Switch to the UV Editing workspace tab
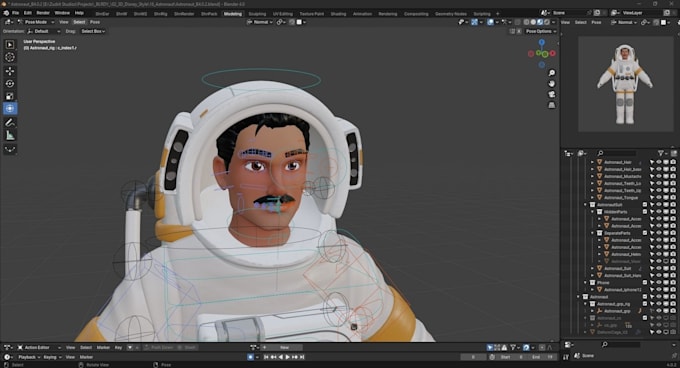Image resolution: width=680 pixels, height=368 pixels. click(283, 14)
